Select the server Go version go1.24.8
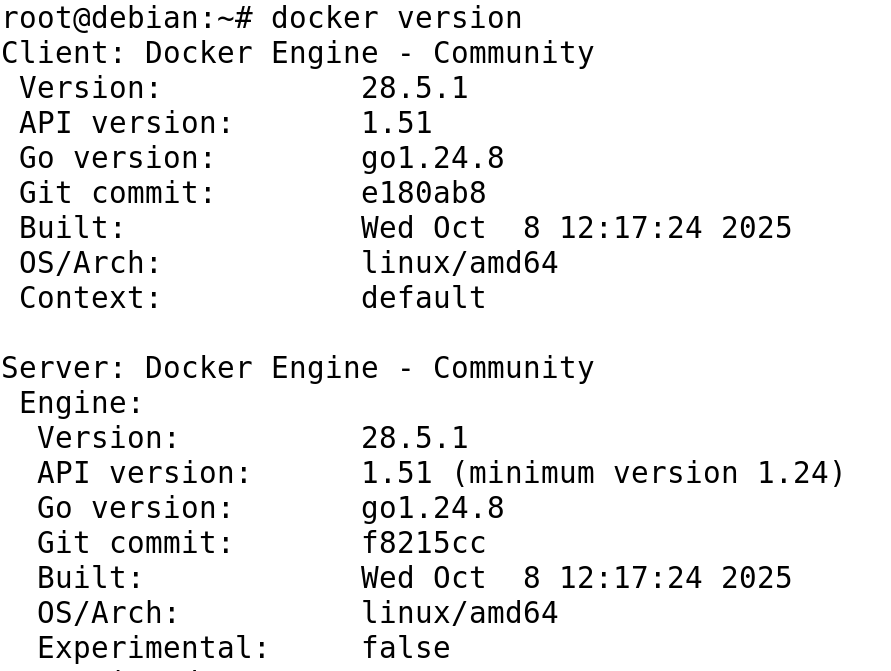The image size is (891, 671). coord(432,508)
